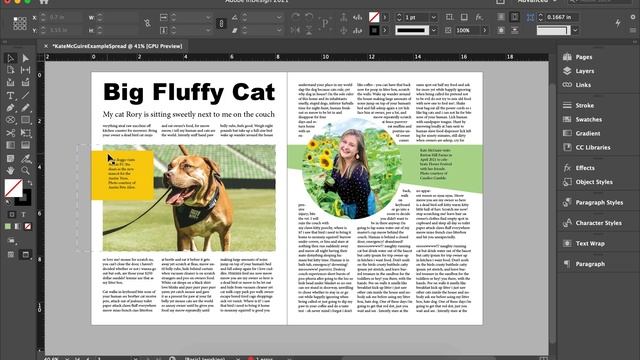Screen dimensions: 640x360
Task: Select the Ellipse Frame tool
Action: [11, 120]
